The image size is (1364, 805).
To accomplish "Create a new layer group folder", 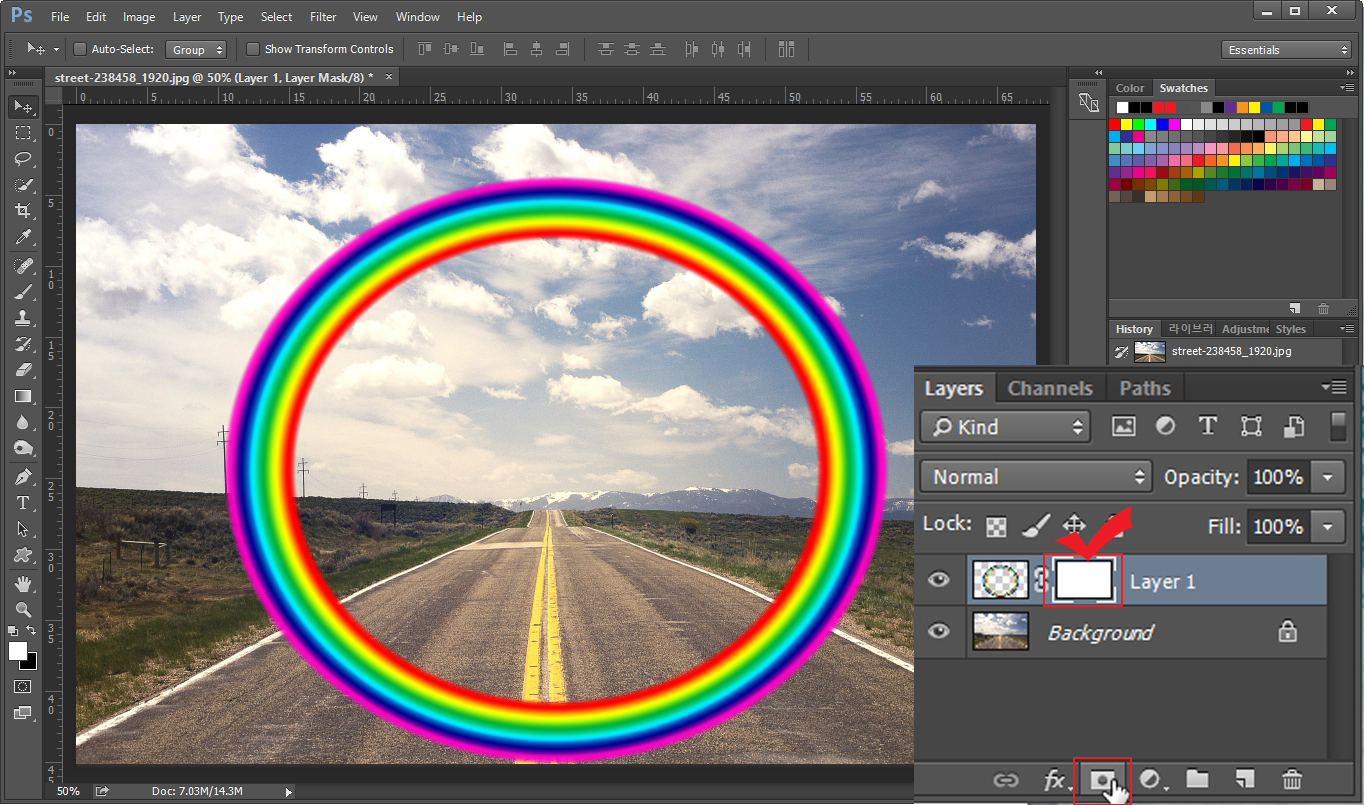I will pos(1197,779).
